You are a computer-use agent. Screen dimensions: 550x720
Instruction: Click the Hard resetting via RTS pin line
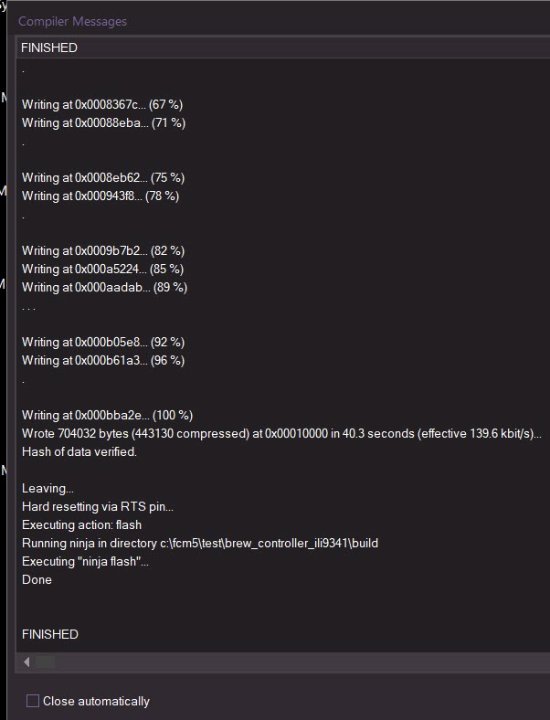[x=98, y=506]
